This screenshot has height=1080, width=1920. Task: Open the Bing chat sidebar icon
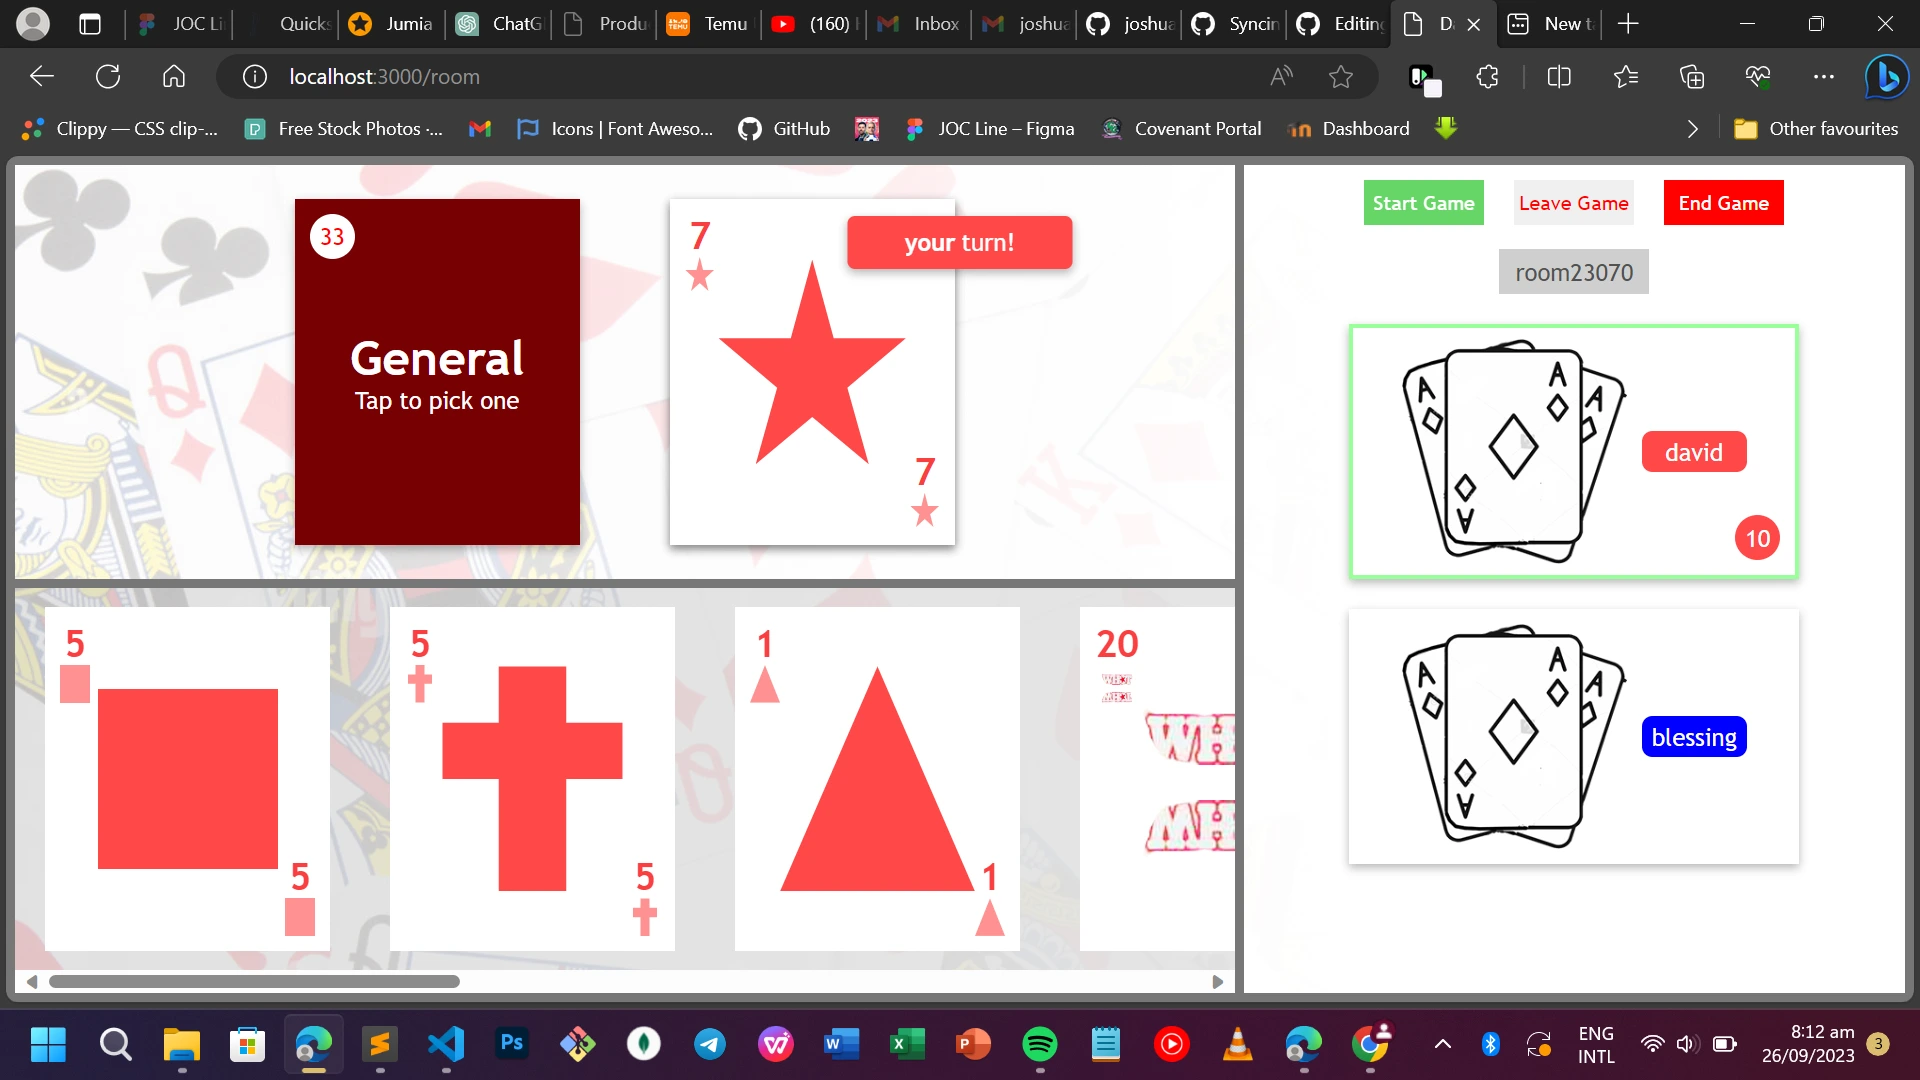pyautogui.click(x=1886, y=77)
